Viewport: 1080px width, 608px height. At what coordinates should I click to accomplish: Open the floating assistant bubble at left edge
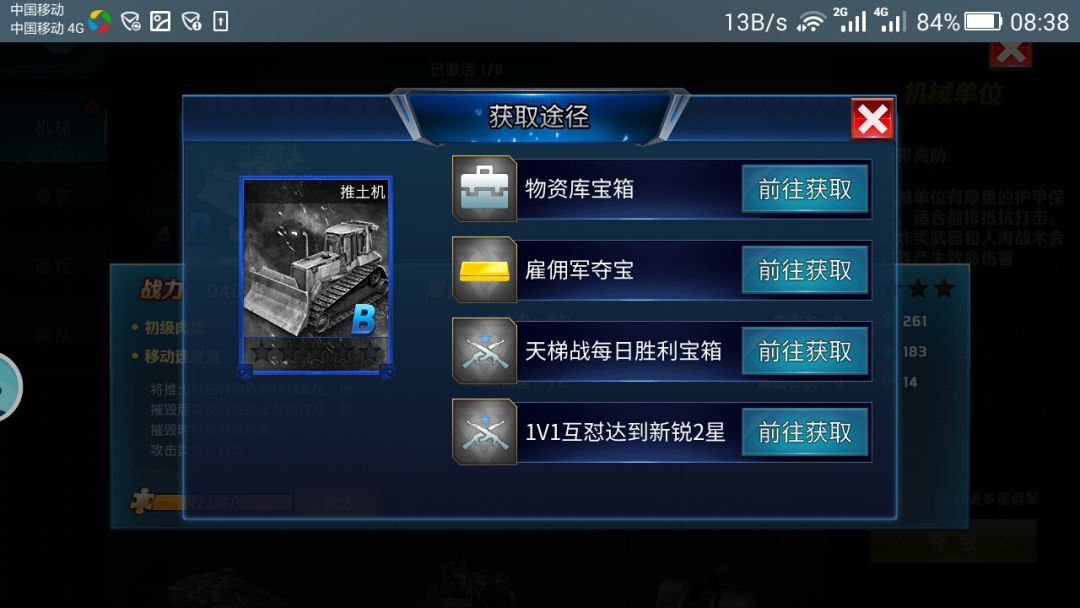7,387
